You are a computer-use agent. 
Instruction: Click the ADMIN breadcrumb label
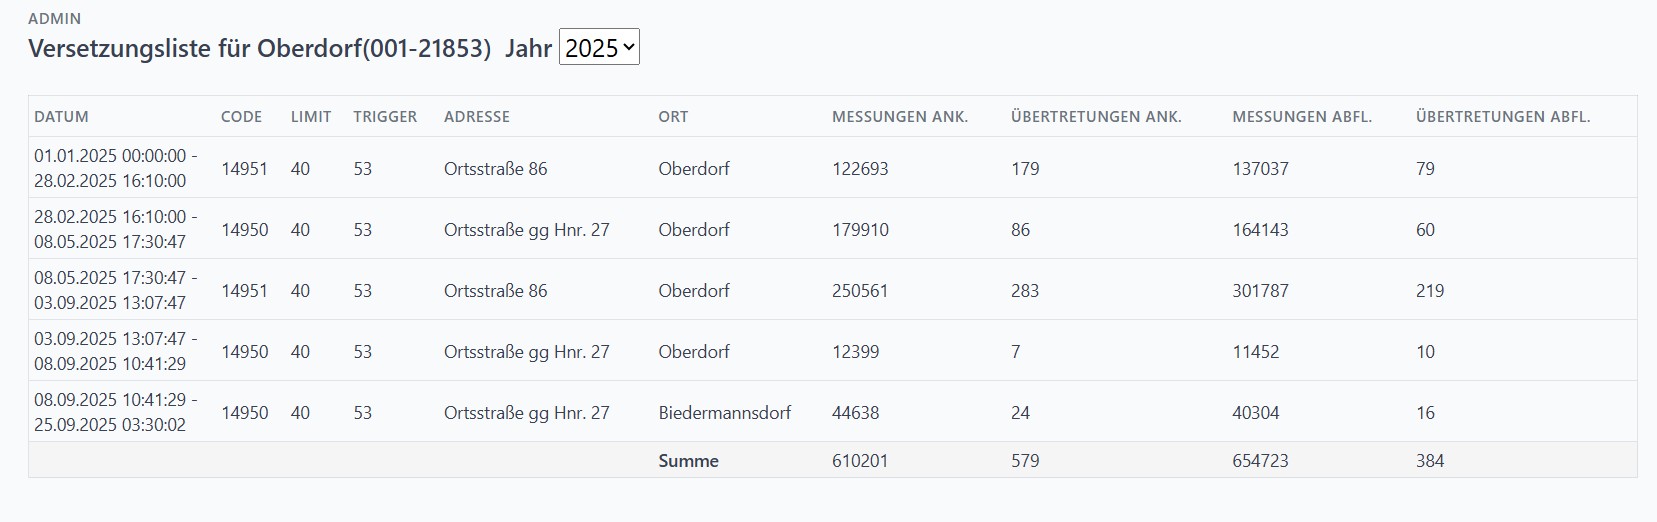55,19
